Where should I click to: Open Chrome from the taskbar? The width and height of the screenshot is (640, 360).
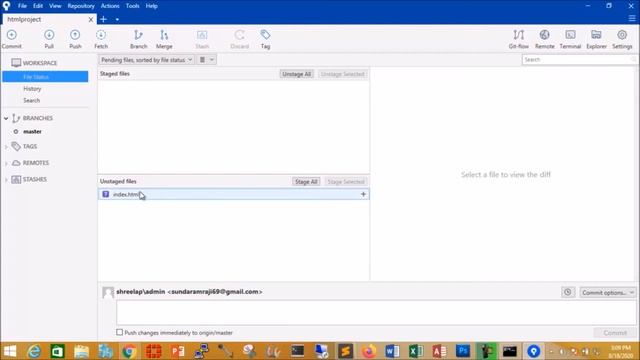(129, 351)
